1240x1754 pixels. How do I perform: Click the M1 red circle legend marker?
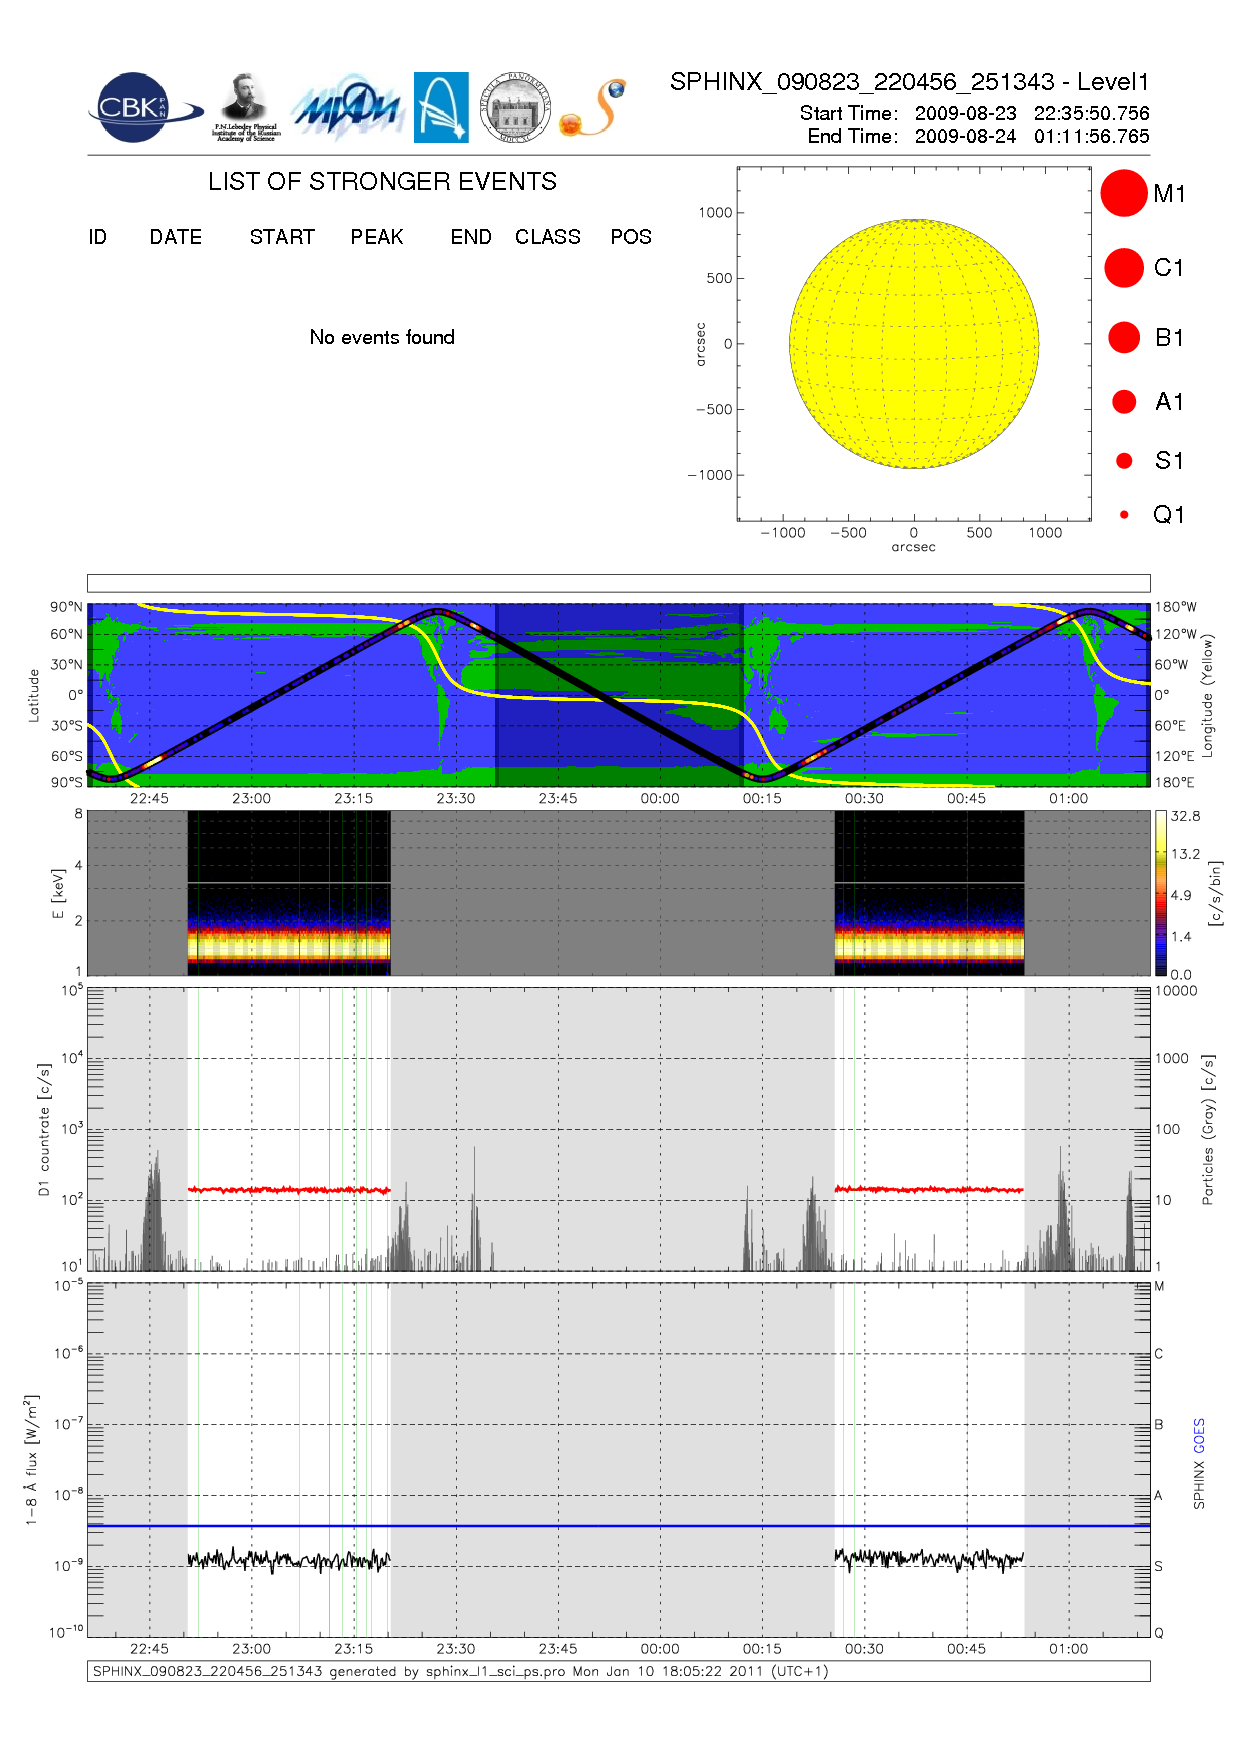click(1123, 193)
